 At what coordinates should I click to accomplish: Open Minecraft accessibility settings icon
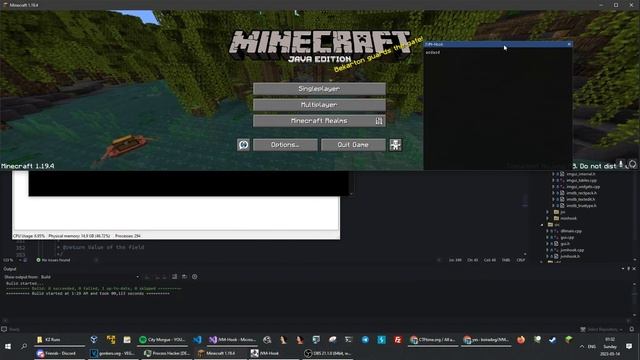(x=395, y=145)
